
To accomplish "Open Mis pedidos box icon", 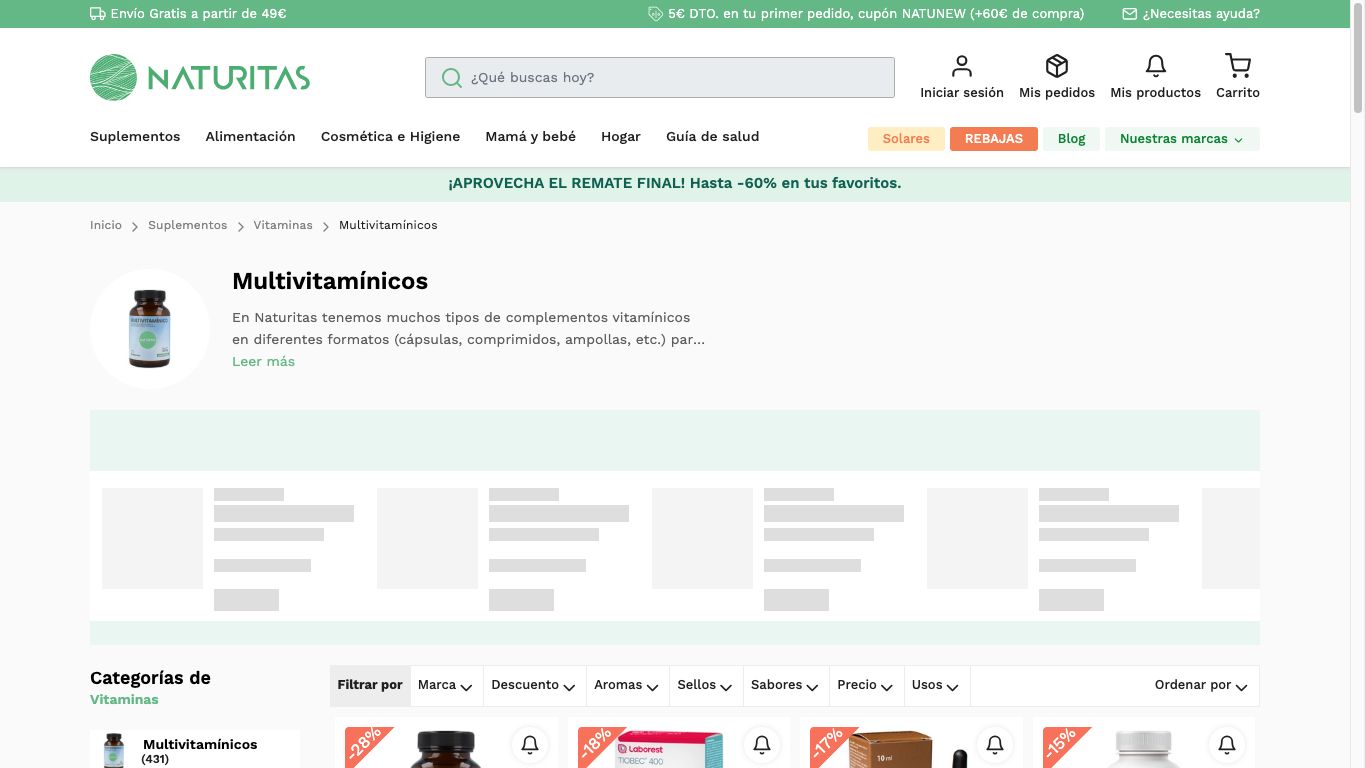I will (1056, 66).
